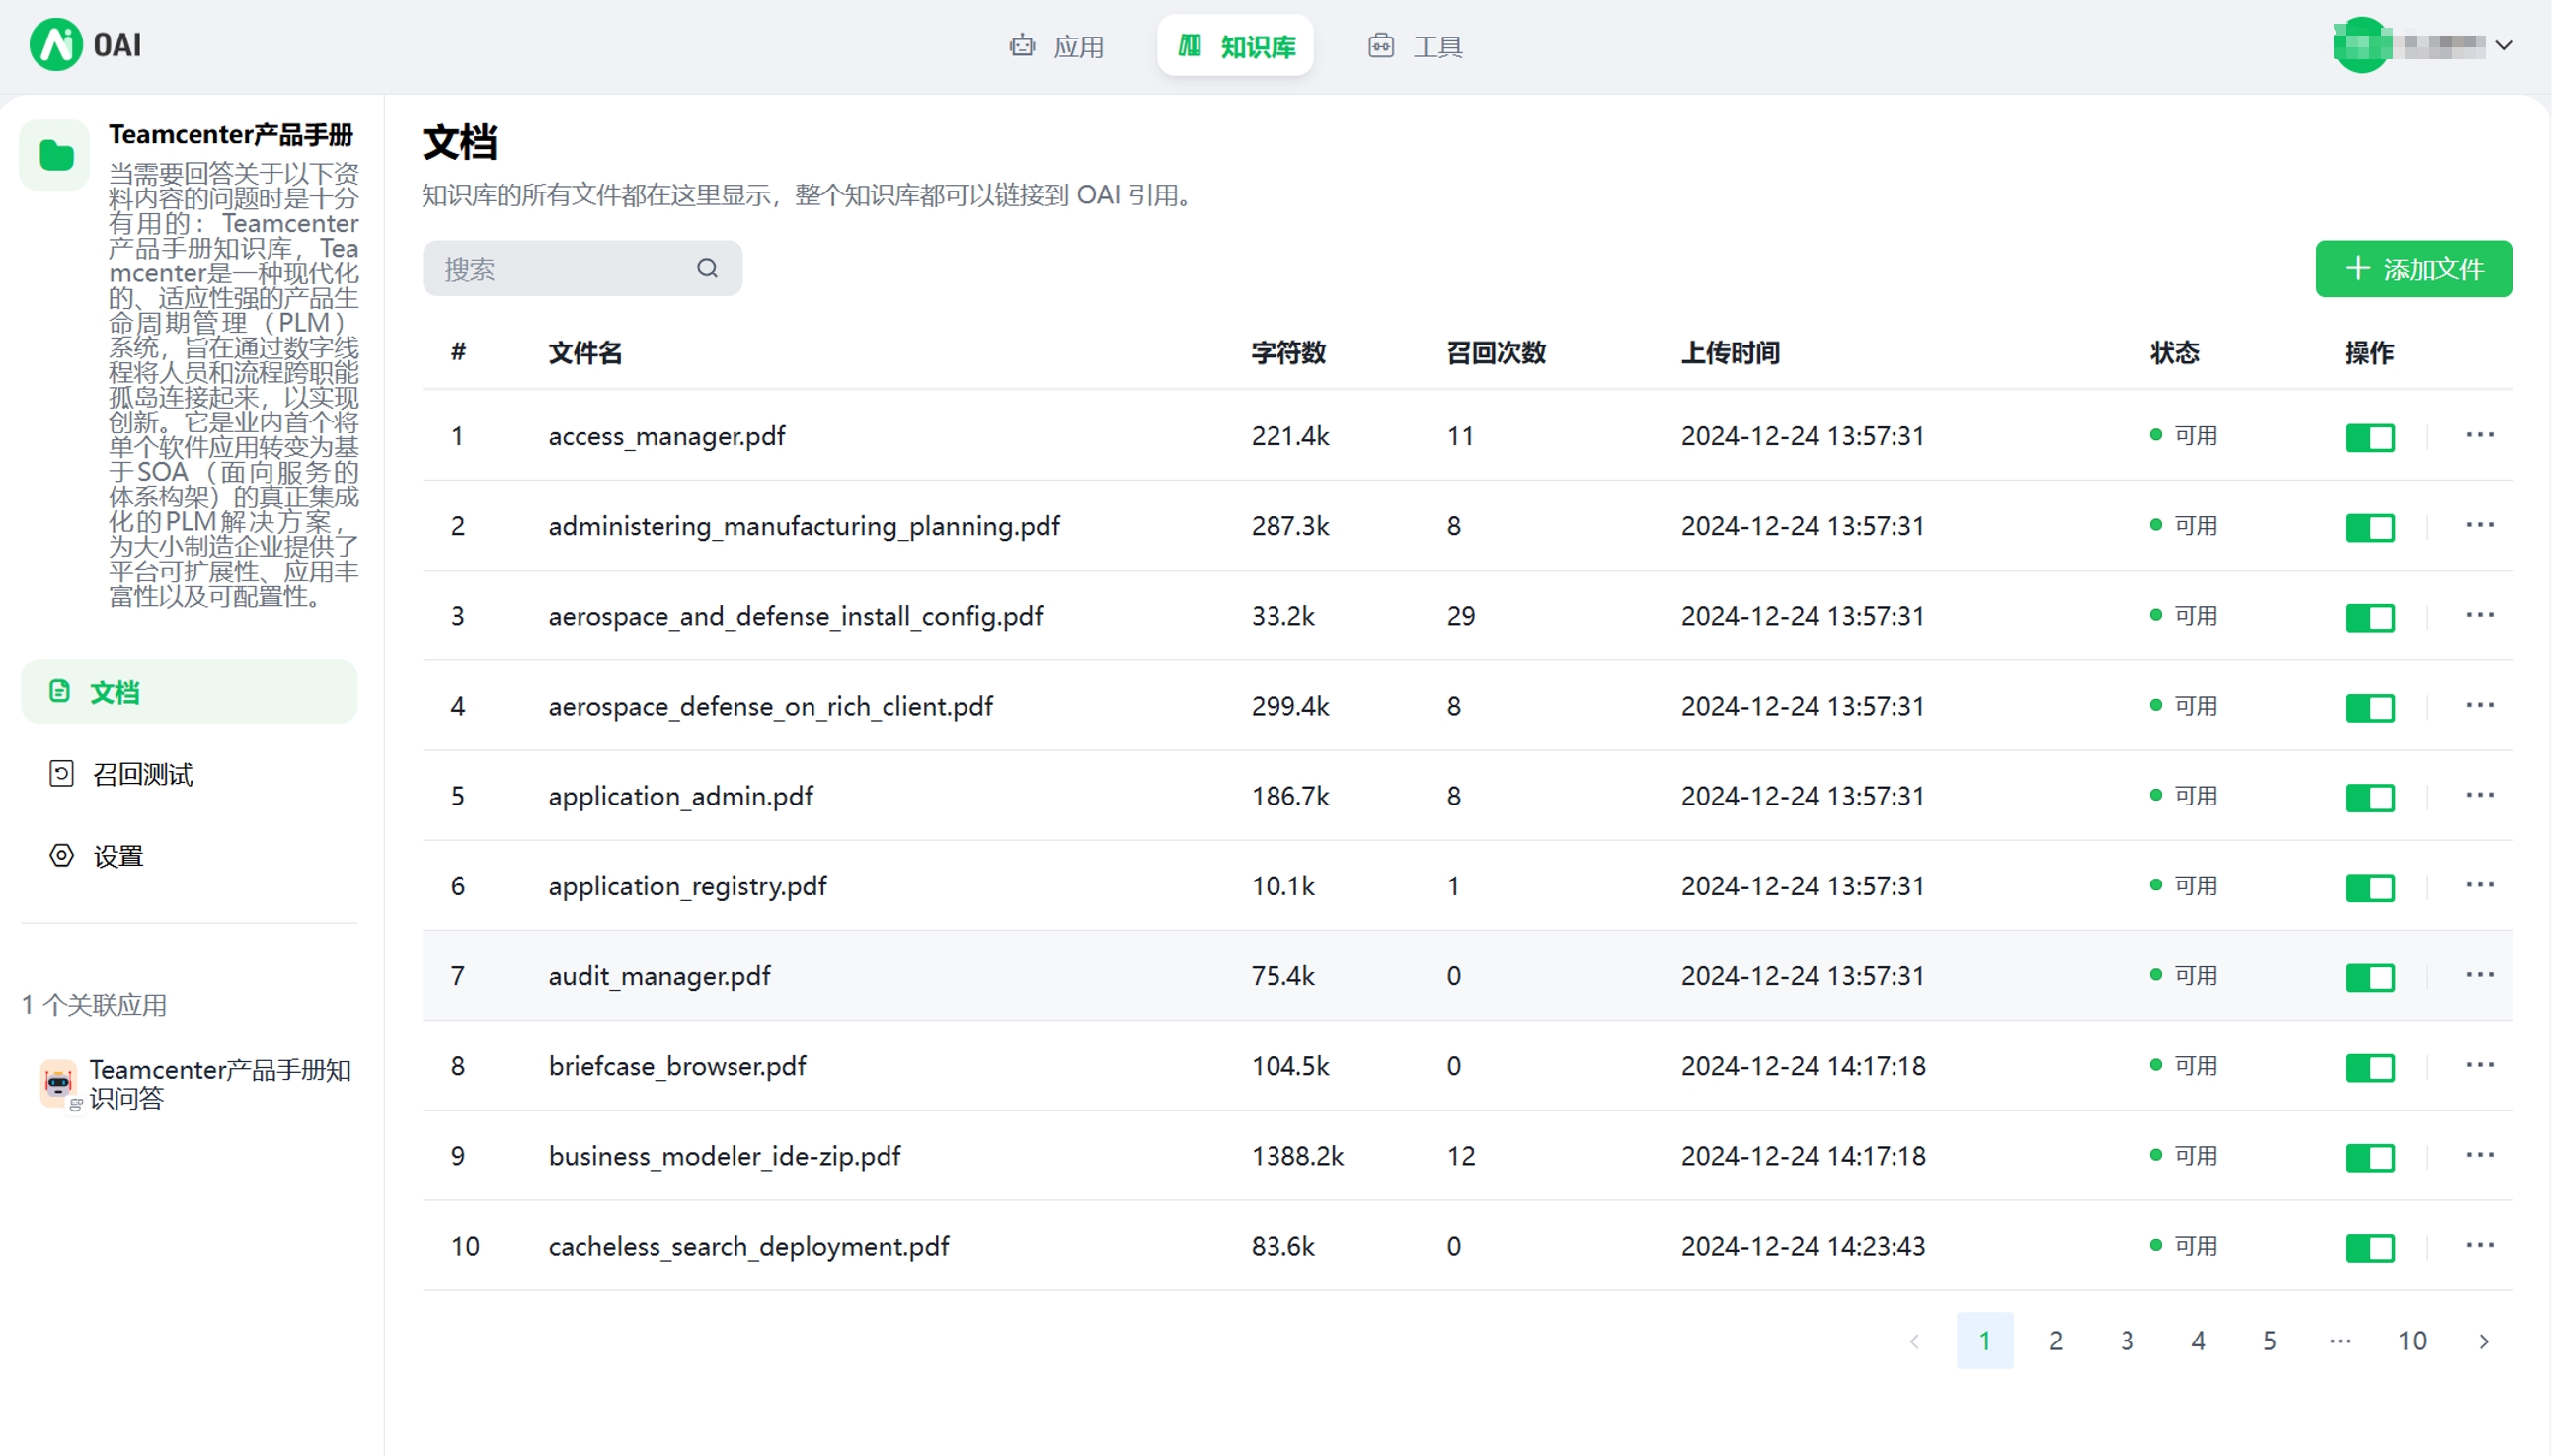
Task: Click the user avatar in the top right
Action: click(2362, 45)
